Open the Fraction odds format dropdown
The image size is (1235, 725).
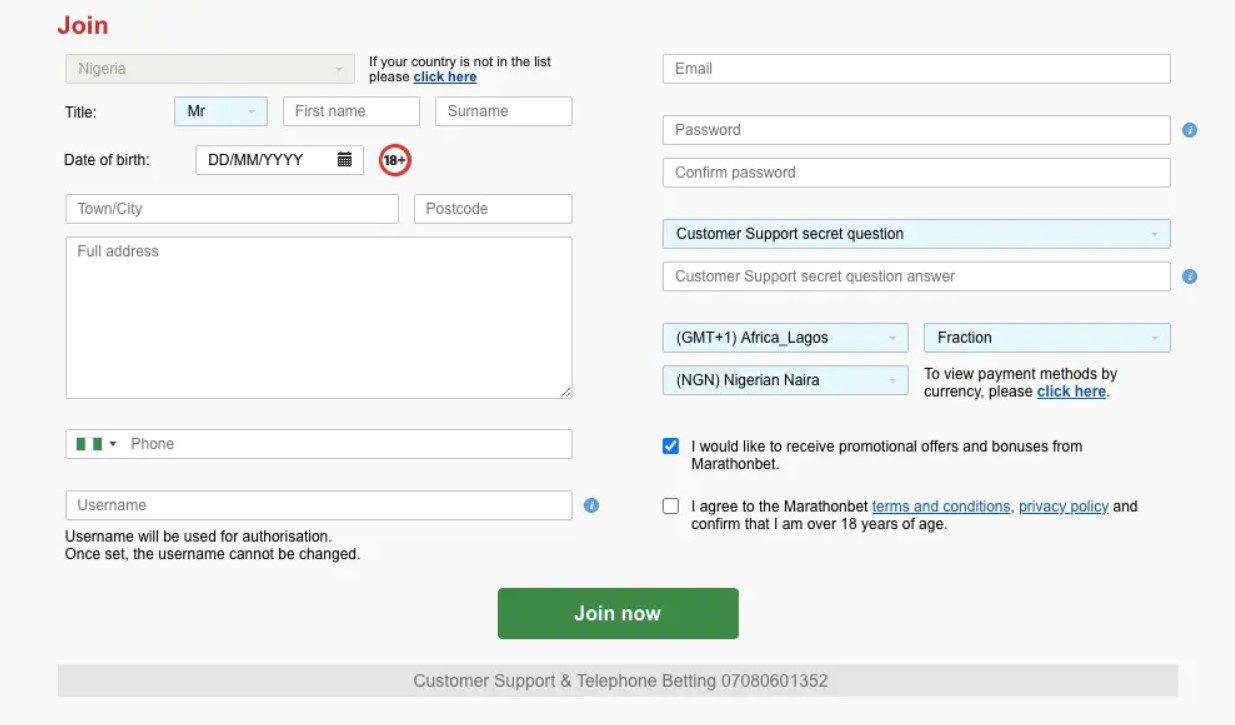[1047, 338]
